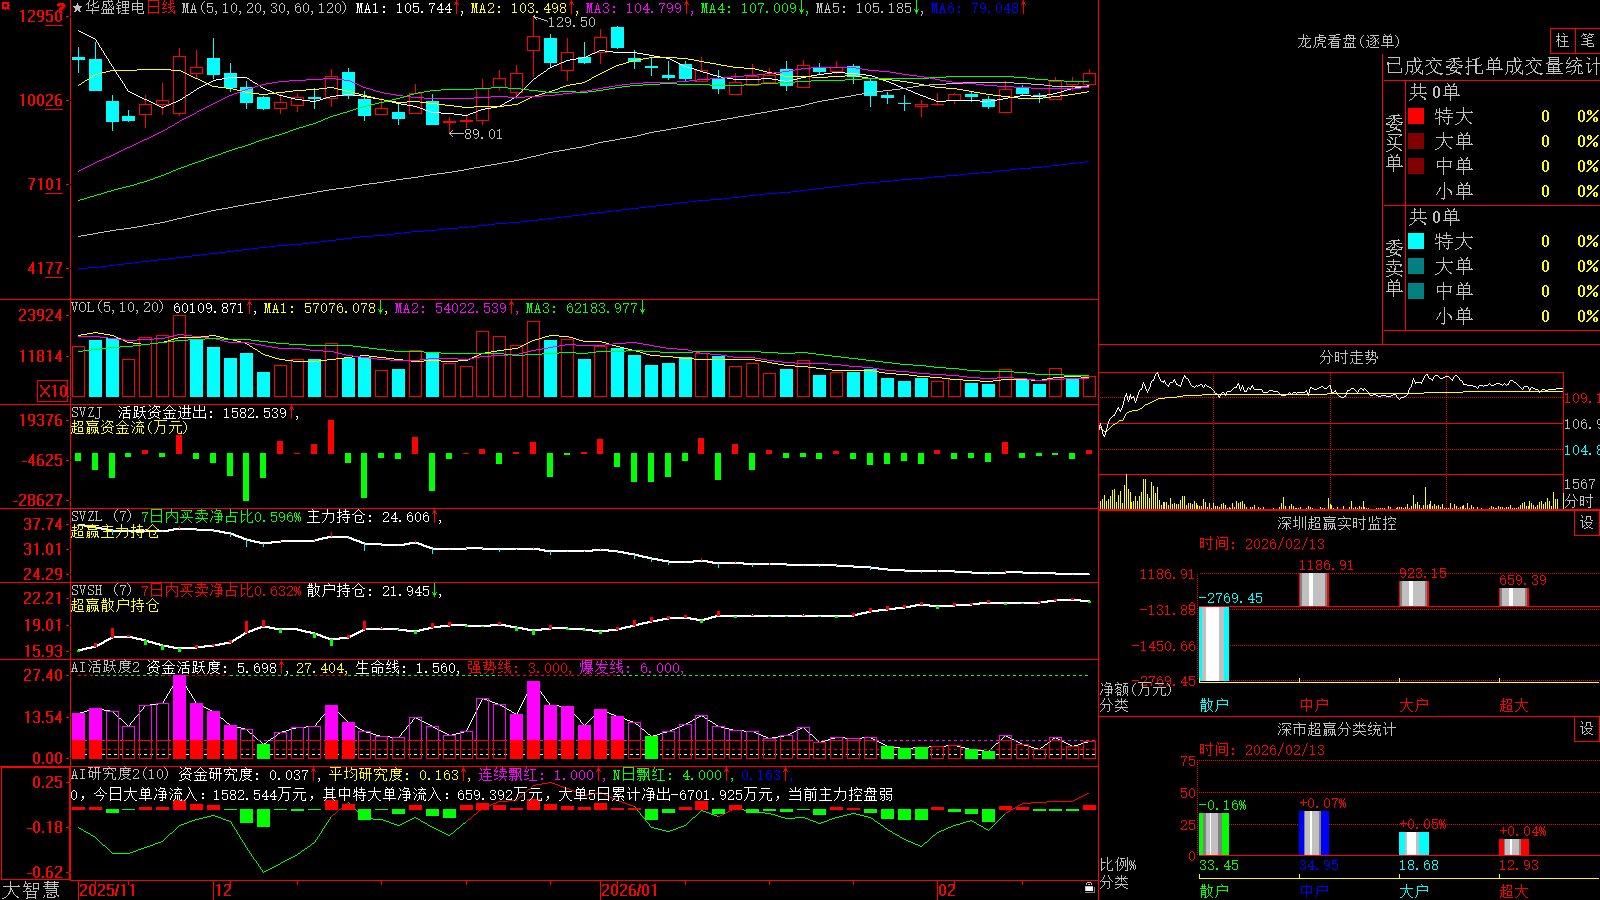Click the 深市超赢分类统计 panel title
This screenshot has height=900, width=1600.
[1337, 729]
